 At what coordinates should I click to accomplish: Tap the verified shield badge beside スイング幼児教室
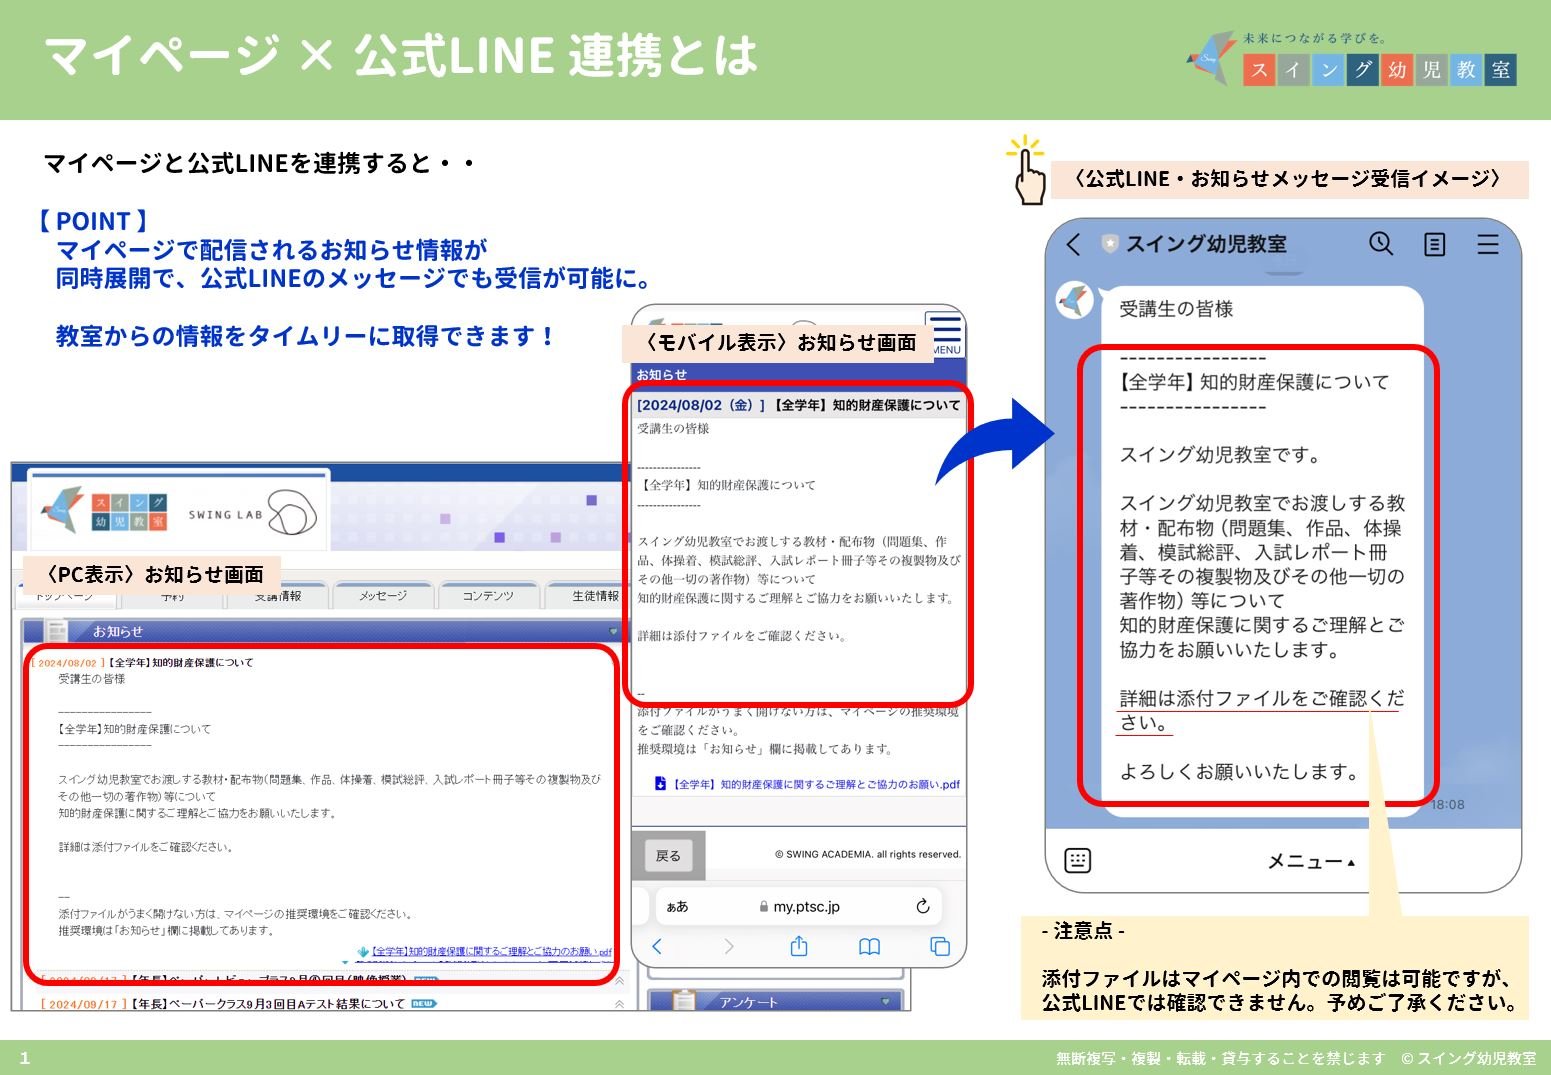click(x=1109, y=243)
